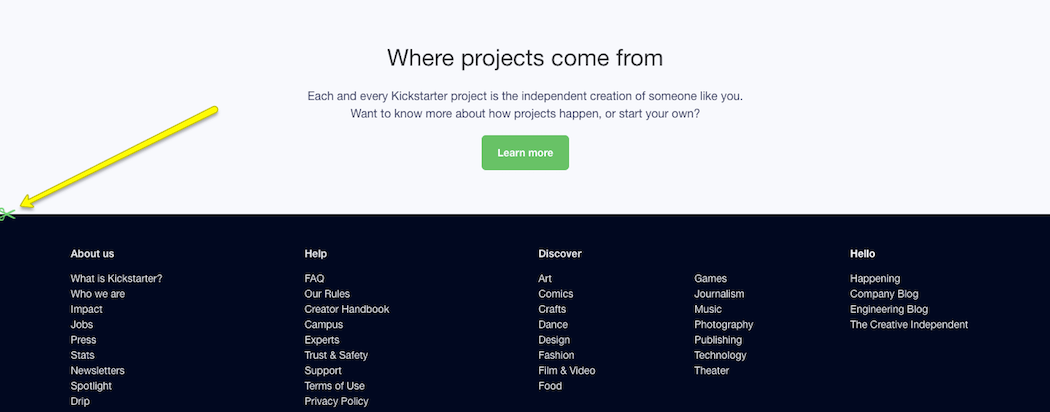Image resolution: width=1050 pixels, height=412 pixels.
Task: Go to Who we are page
Action: pos(98,294)
